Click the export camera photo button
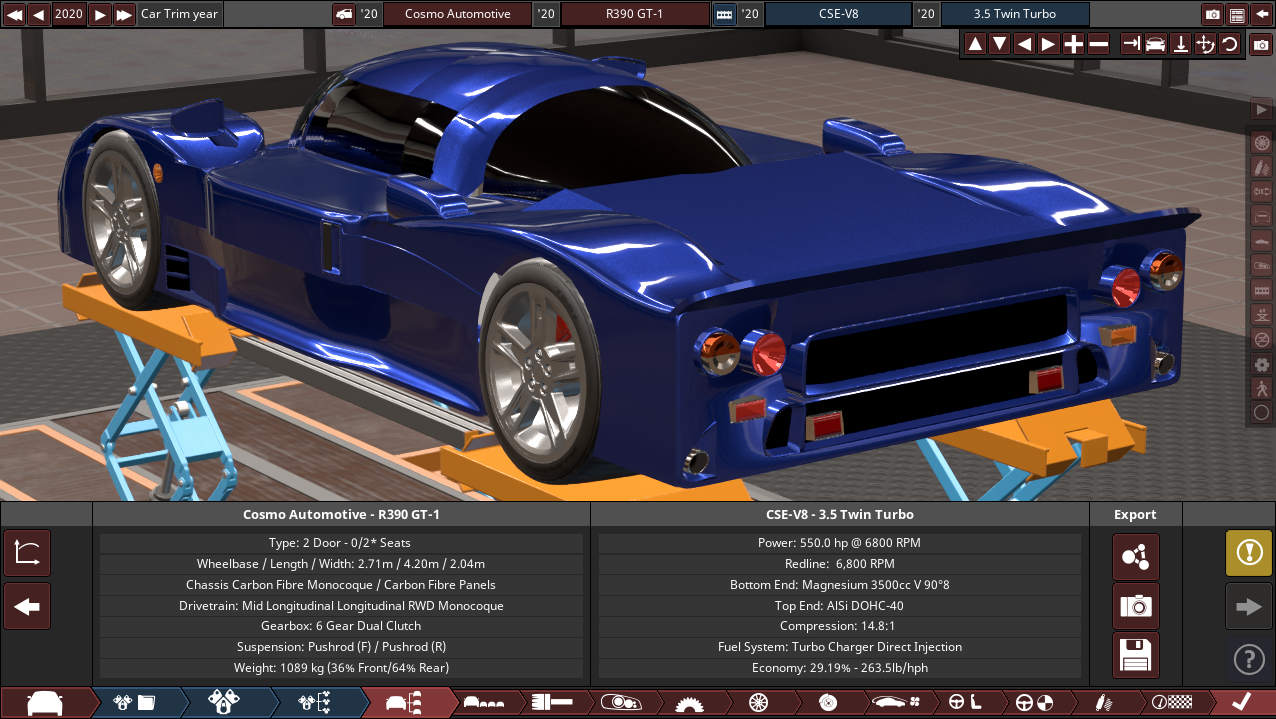 coord(1136,606)
